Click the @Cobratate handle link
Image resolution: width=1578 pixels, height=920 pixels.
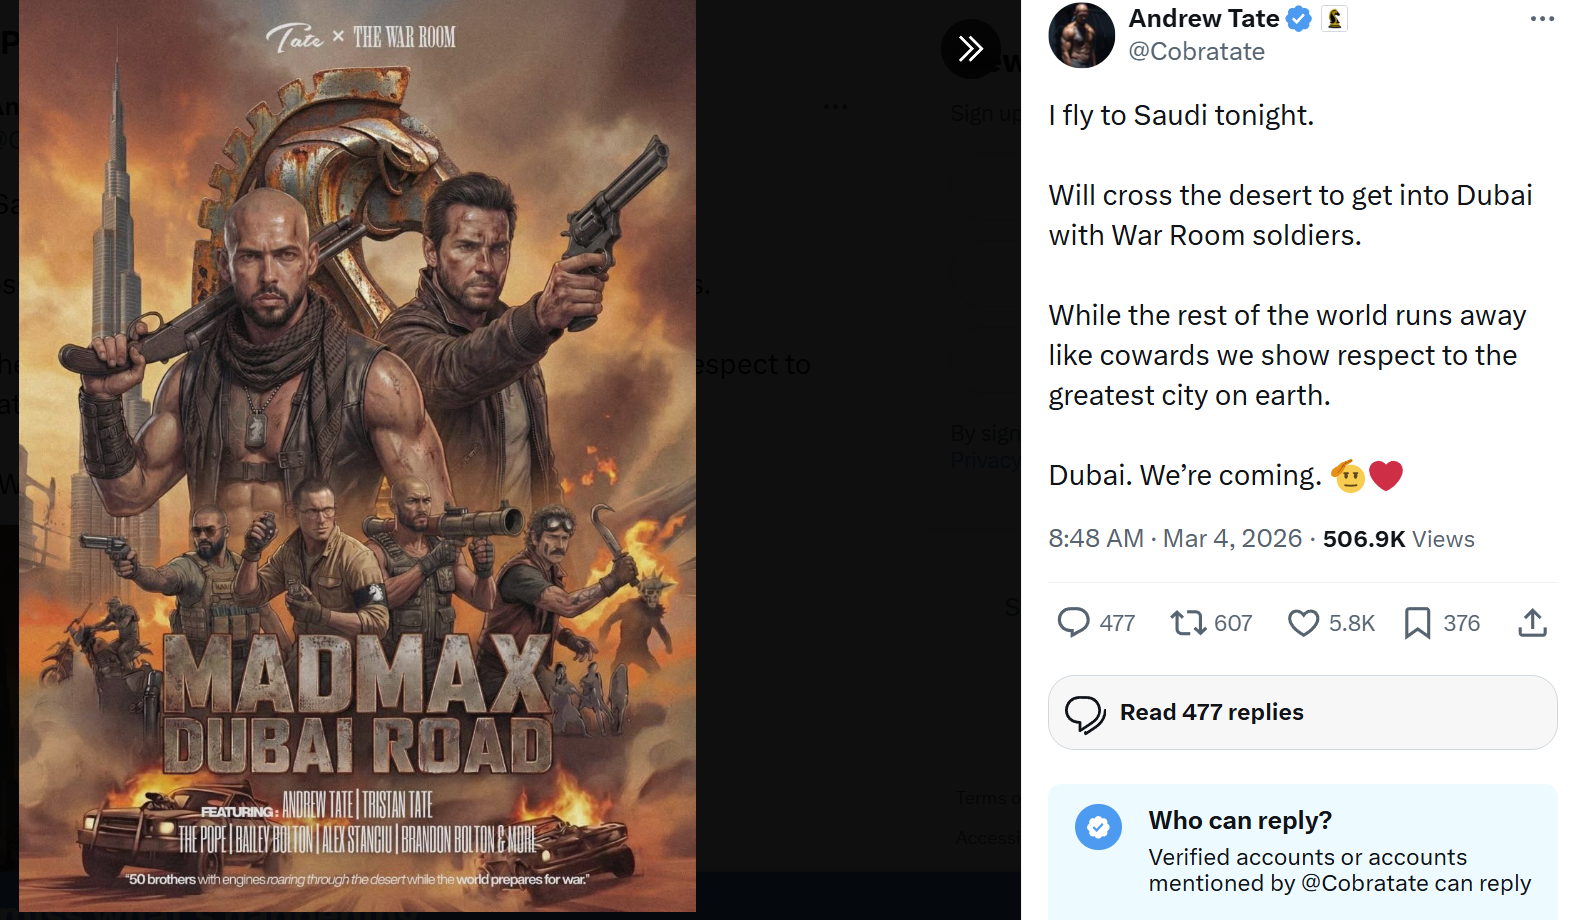[x=1196, y=52]
